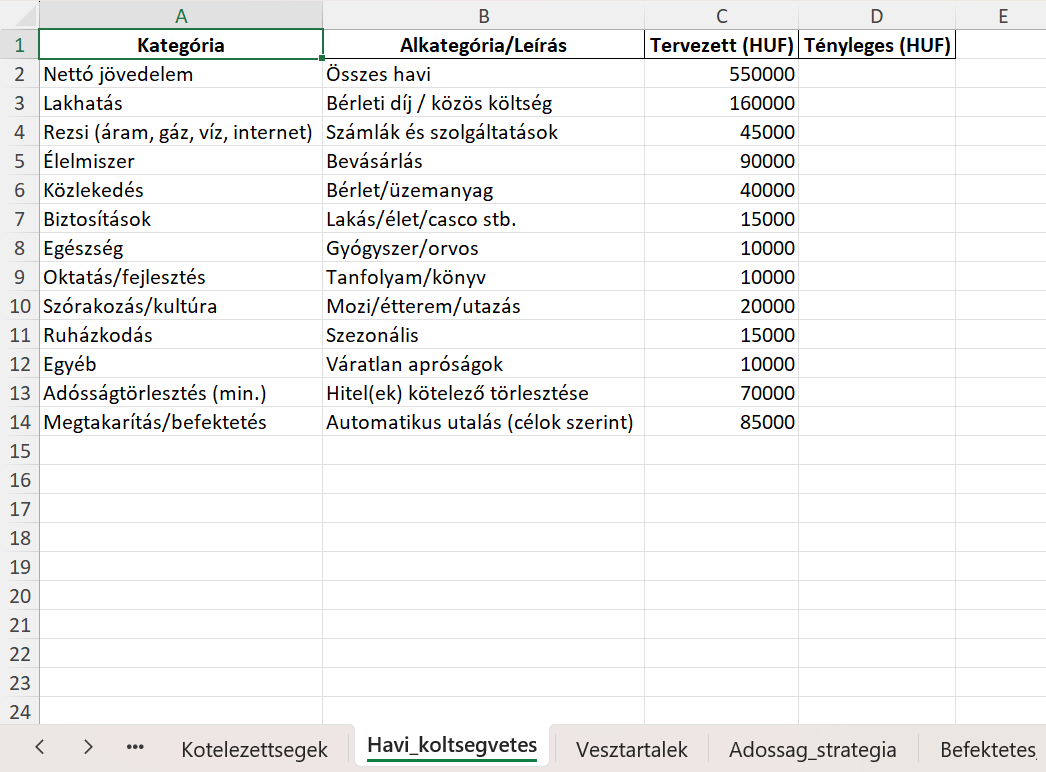Screen dimensions: 1046x772
Task: Select the Lakhatás category cell
Action: coord(180,103)
